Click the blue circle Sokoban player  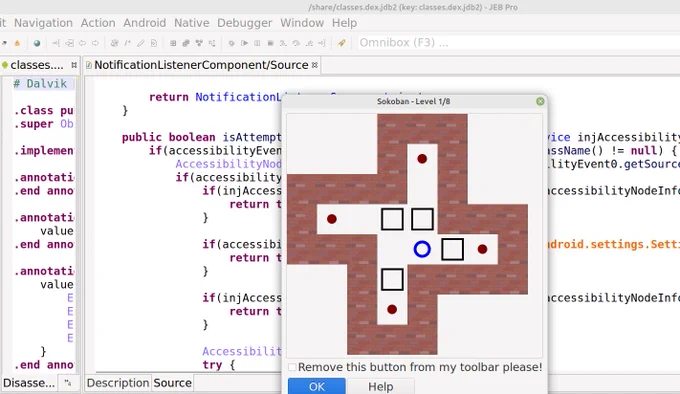422,249
